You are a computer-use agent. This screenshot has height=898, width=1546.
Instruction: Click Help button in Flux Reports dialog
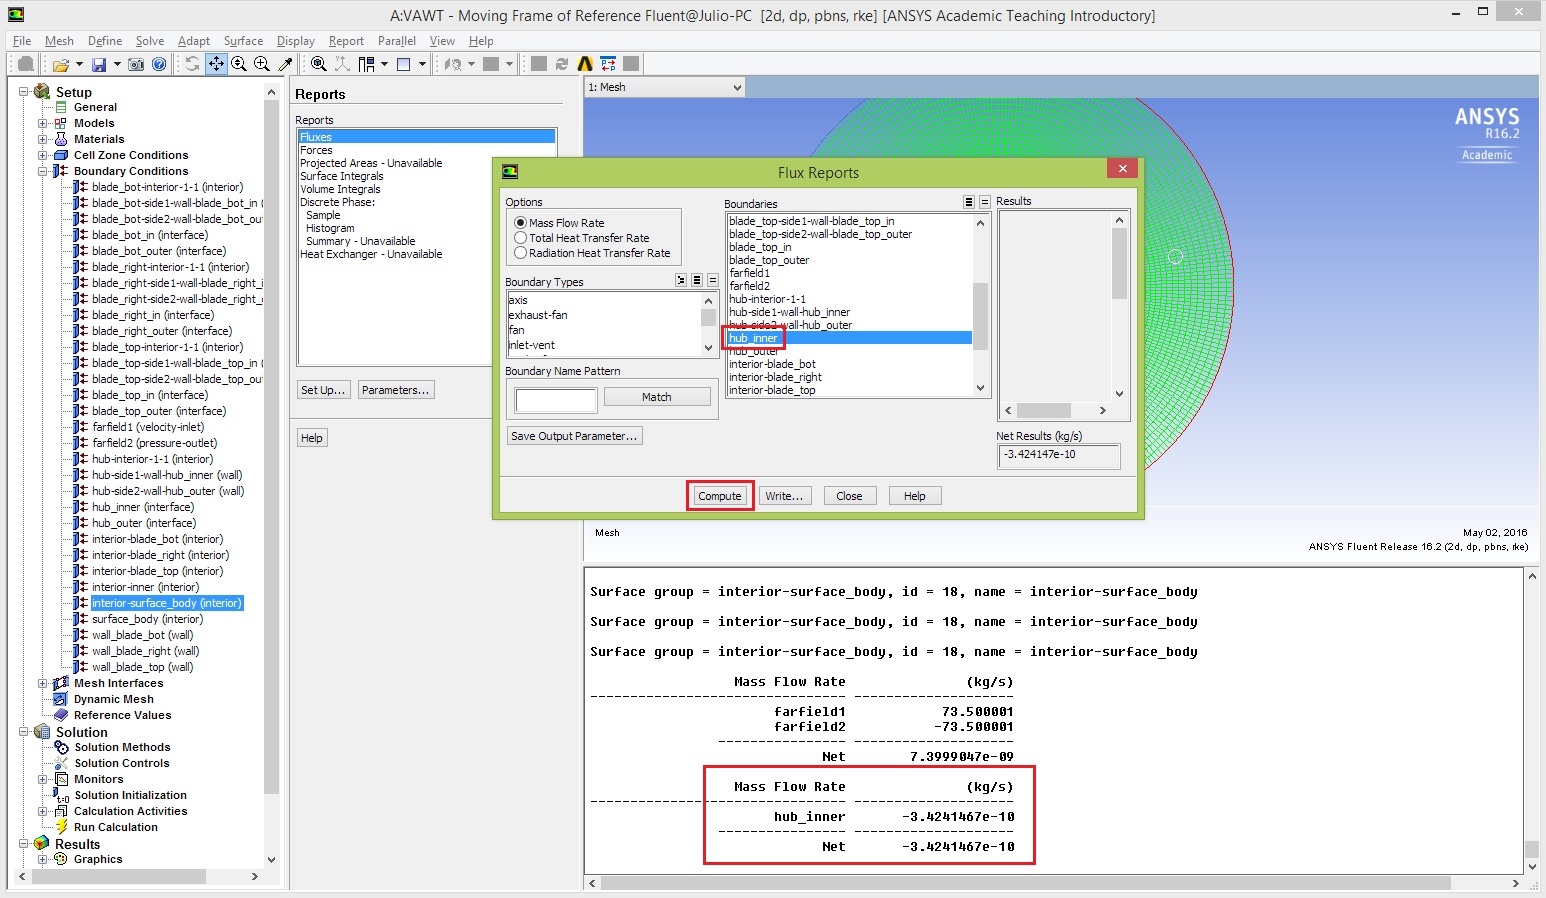pos(915,496)
